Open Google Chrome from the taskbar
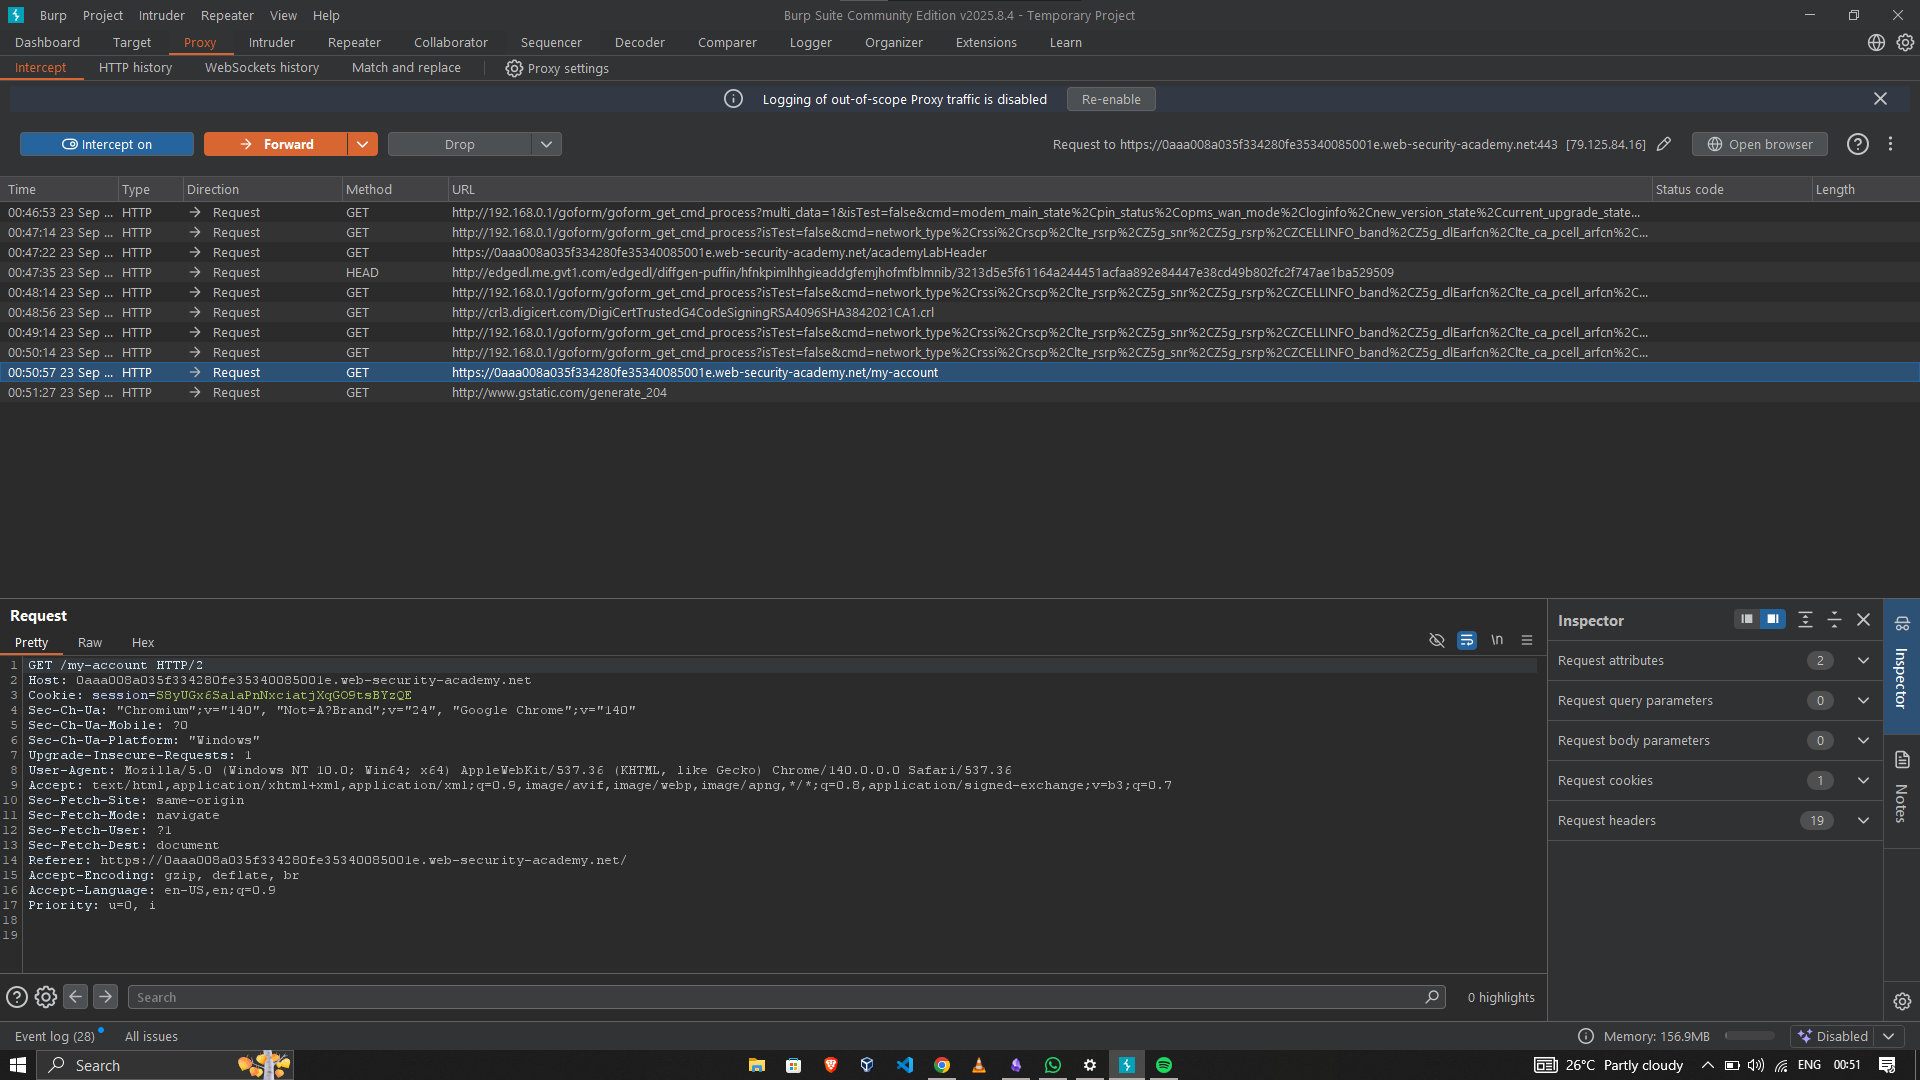 (x=942, y=1065)
